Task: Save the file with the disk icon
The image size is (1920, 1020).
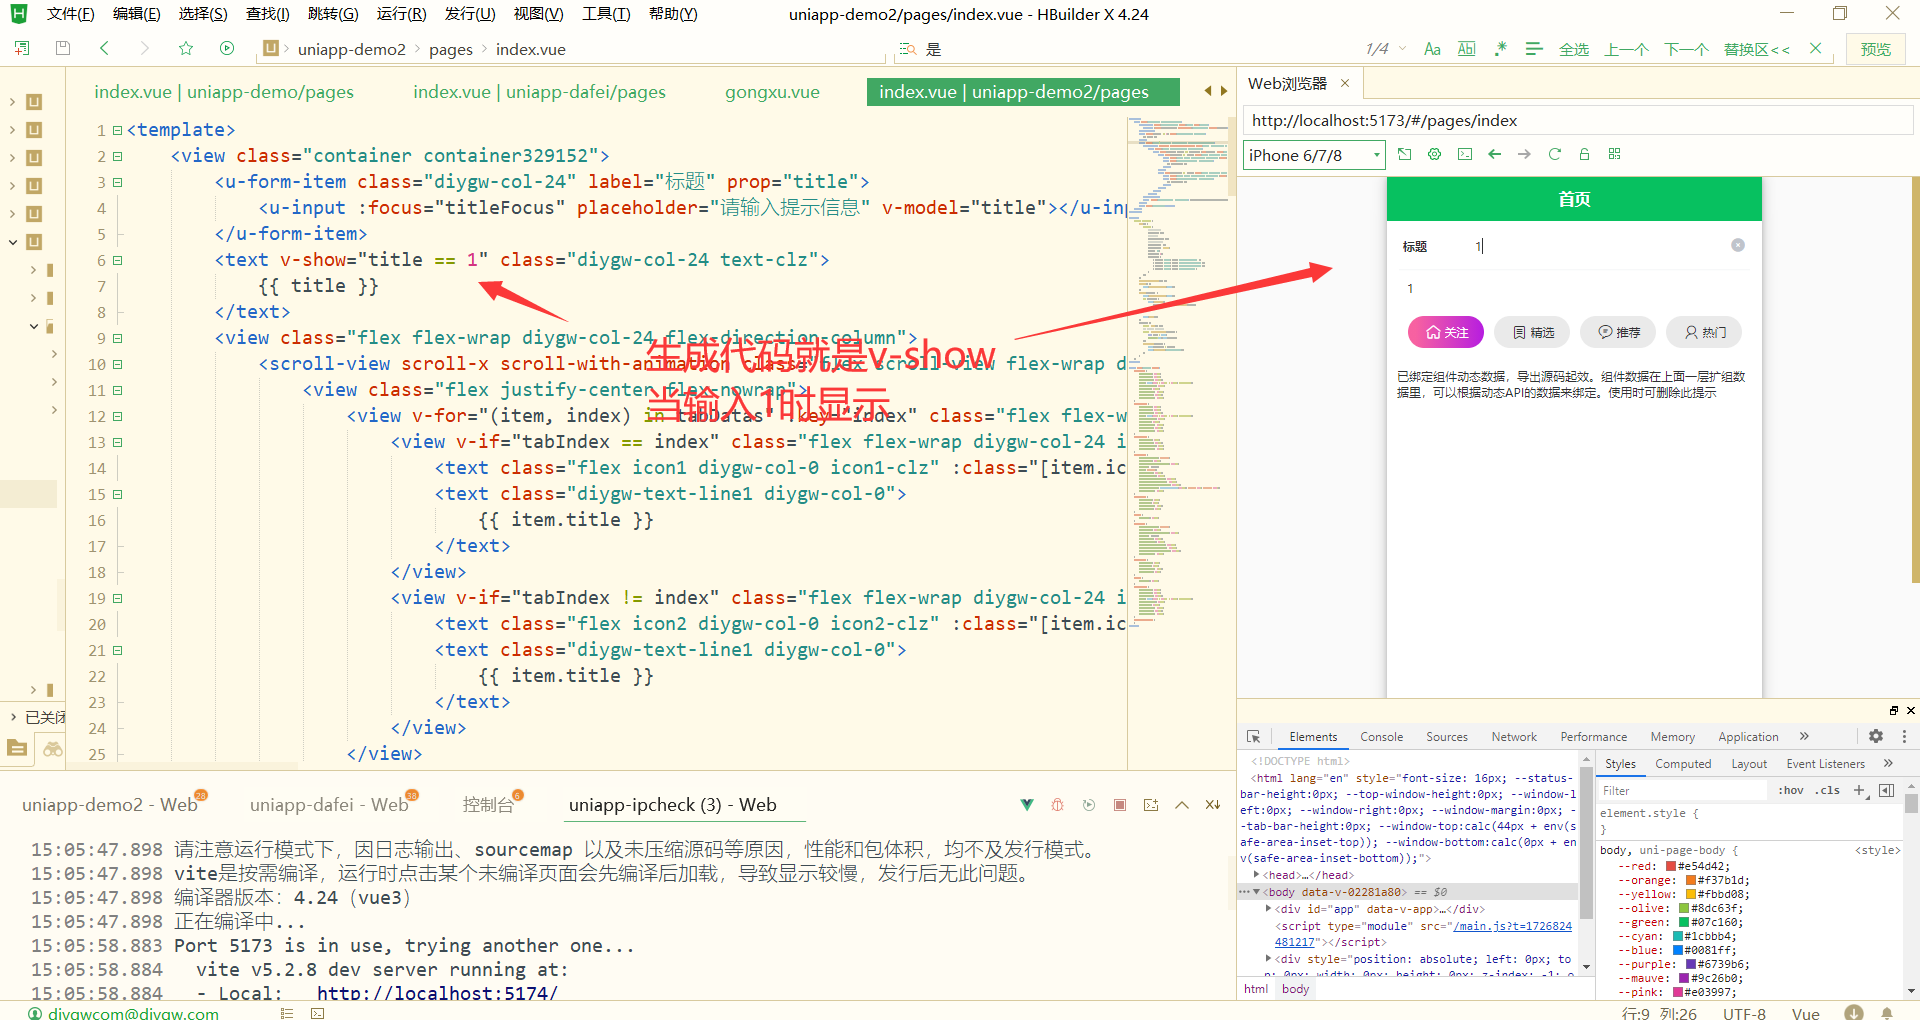Action: coord(63,48)
